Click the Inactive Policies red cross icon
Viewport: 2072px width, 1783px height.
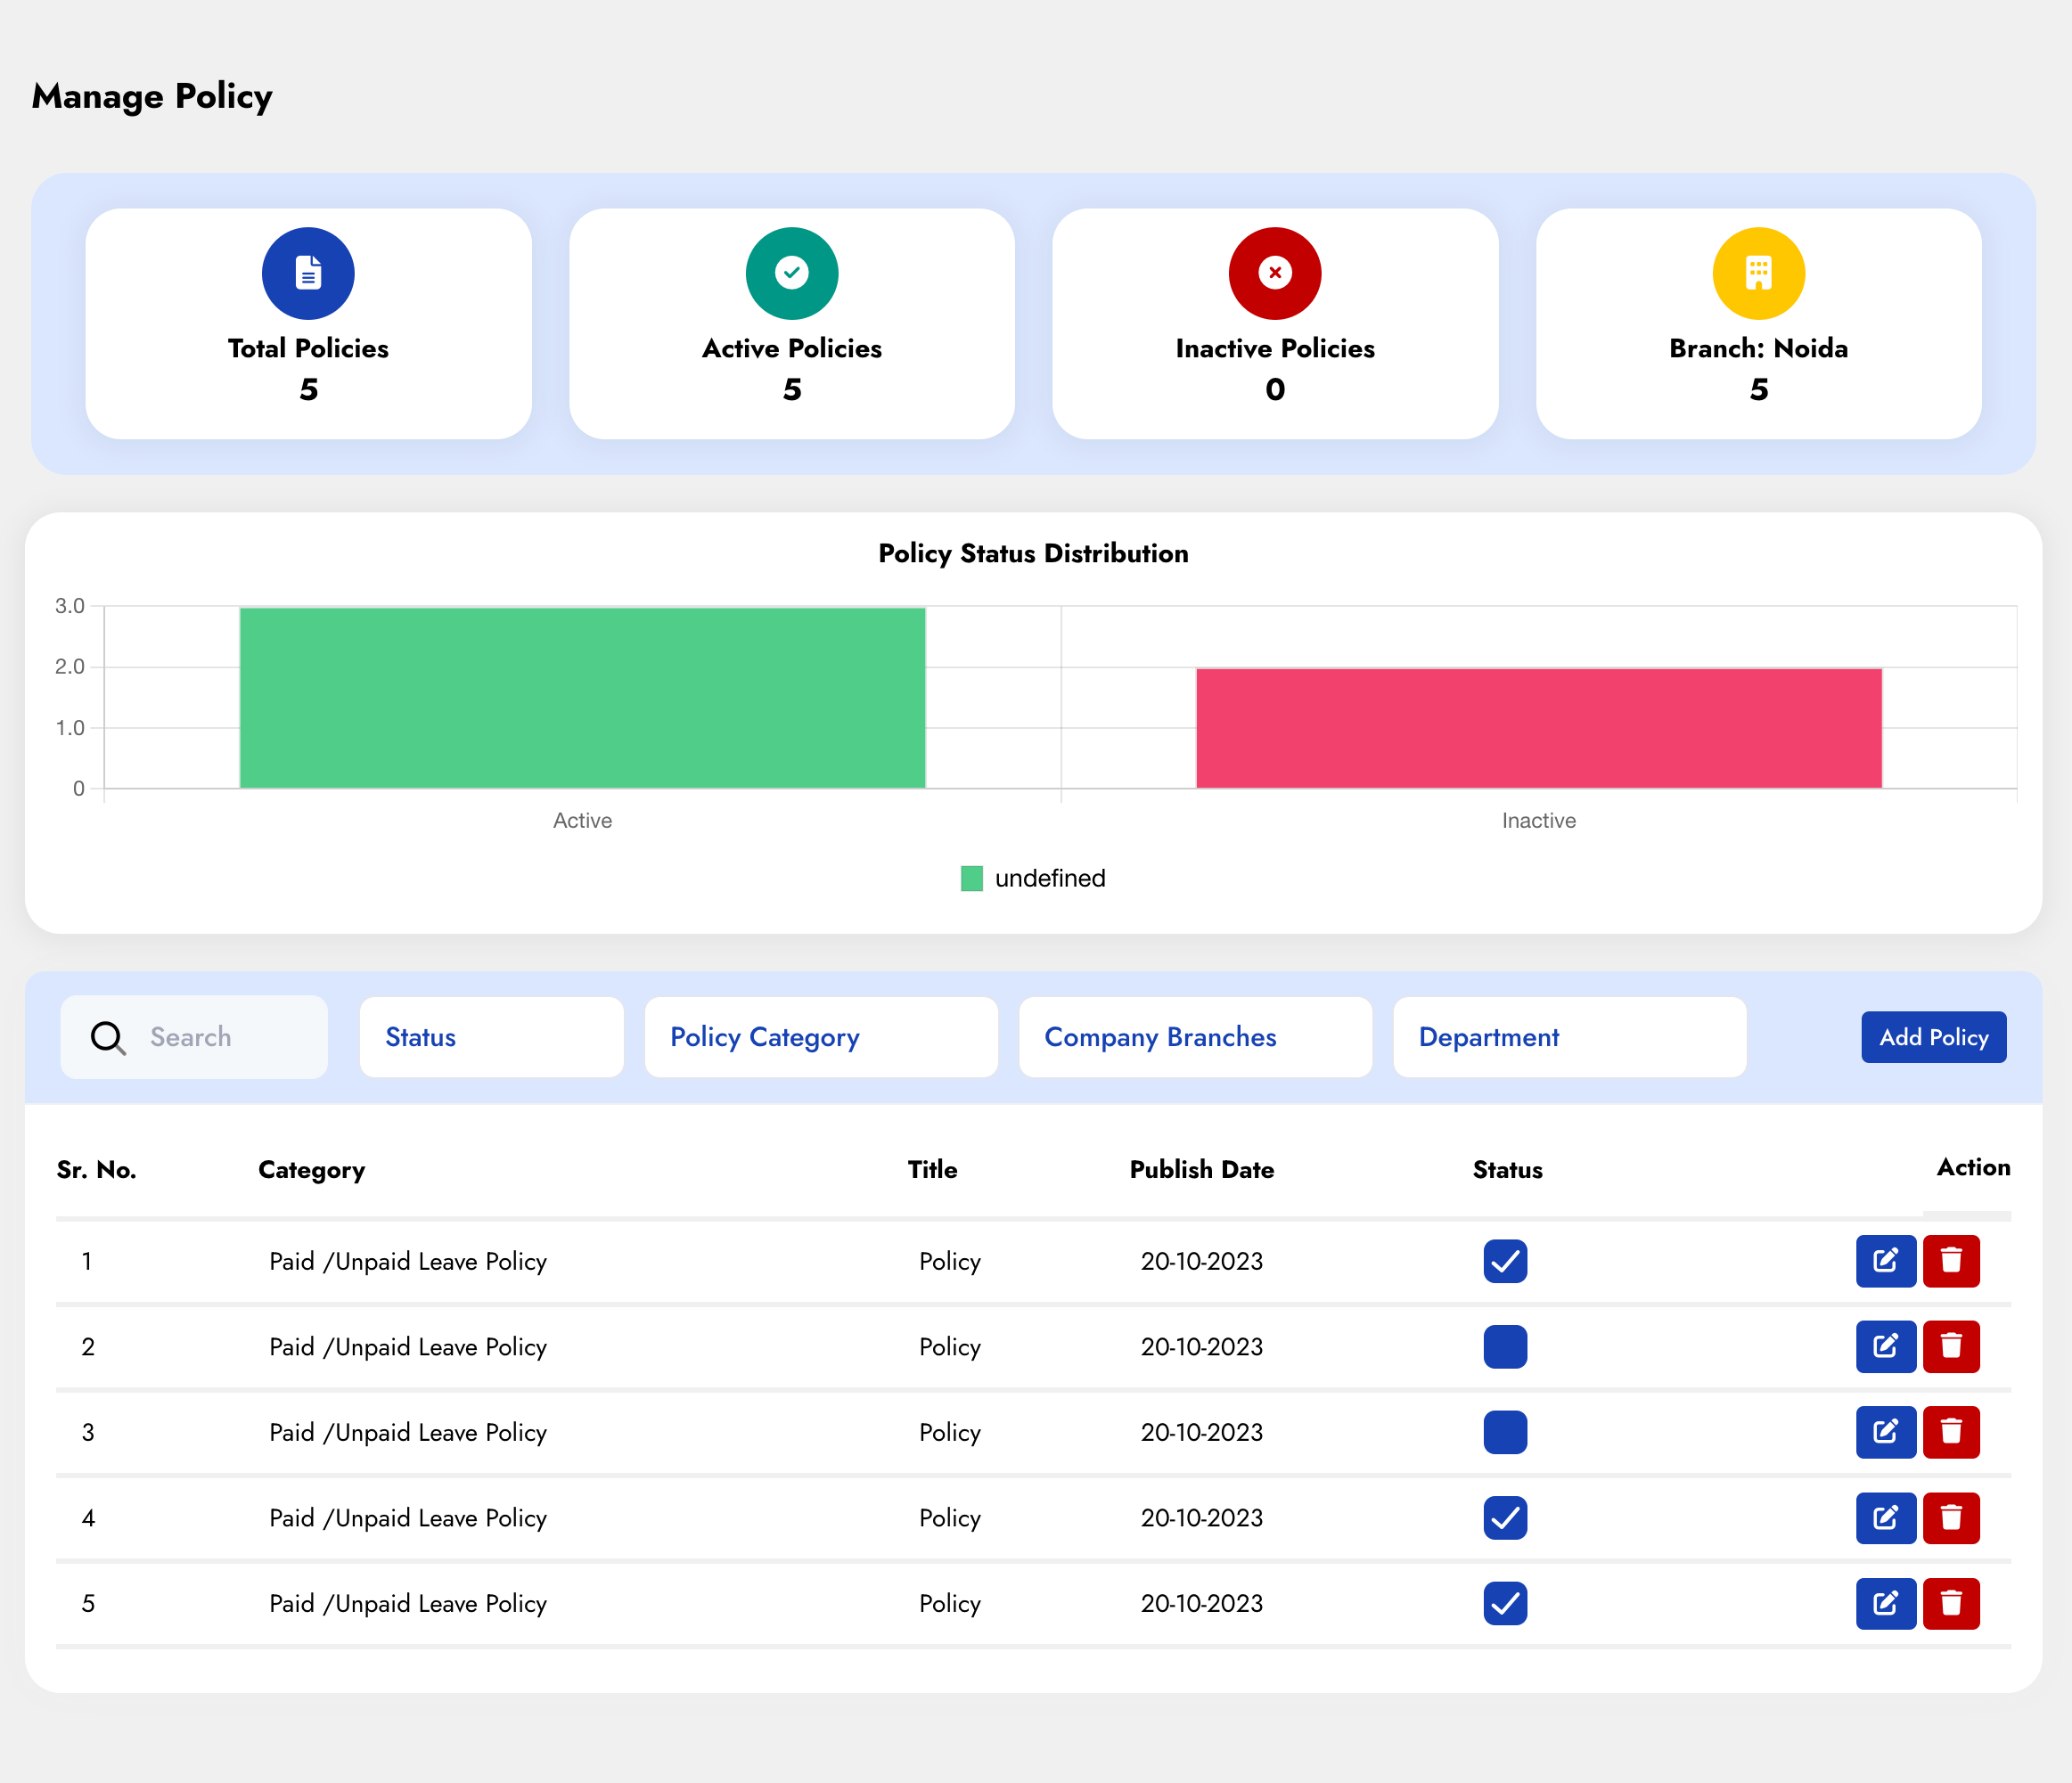coord(1274,273)
